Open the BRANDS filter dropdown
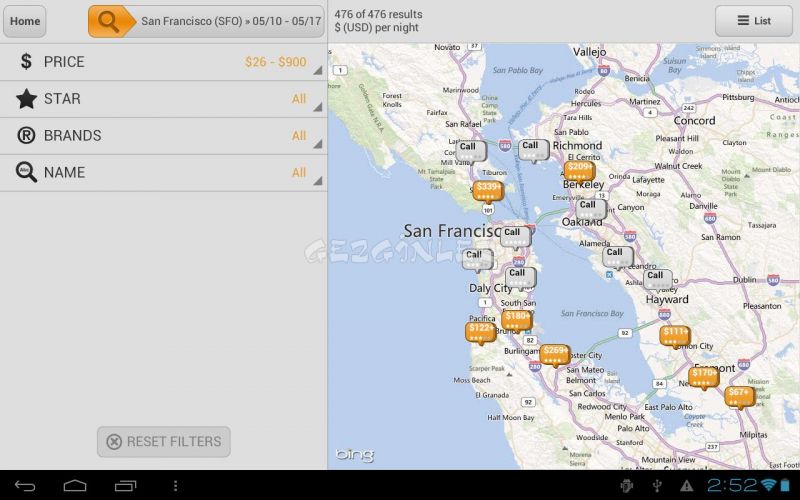This screenshot has height=500, width=800. [163, 136]
